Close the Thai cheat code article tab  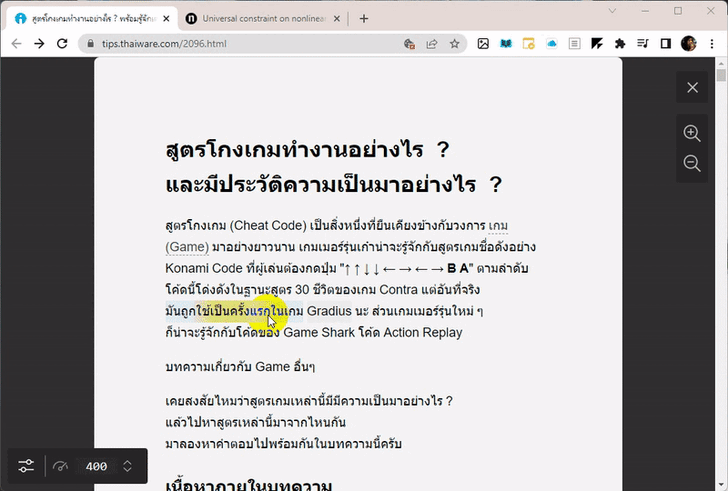coord(166,19)
